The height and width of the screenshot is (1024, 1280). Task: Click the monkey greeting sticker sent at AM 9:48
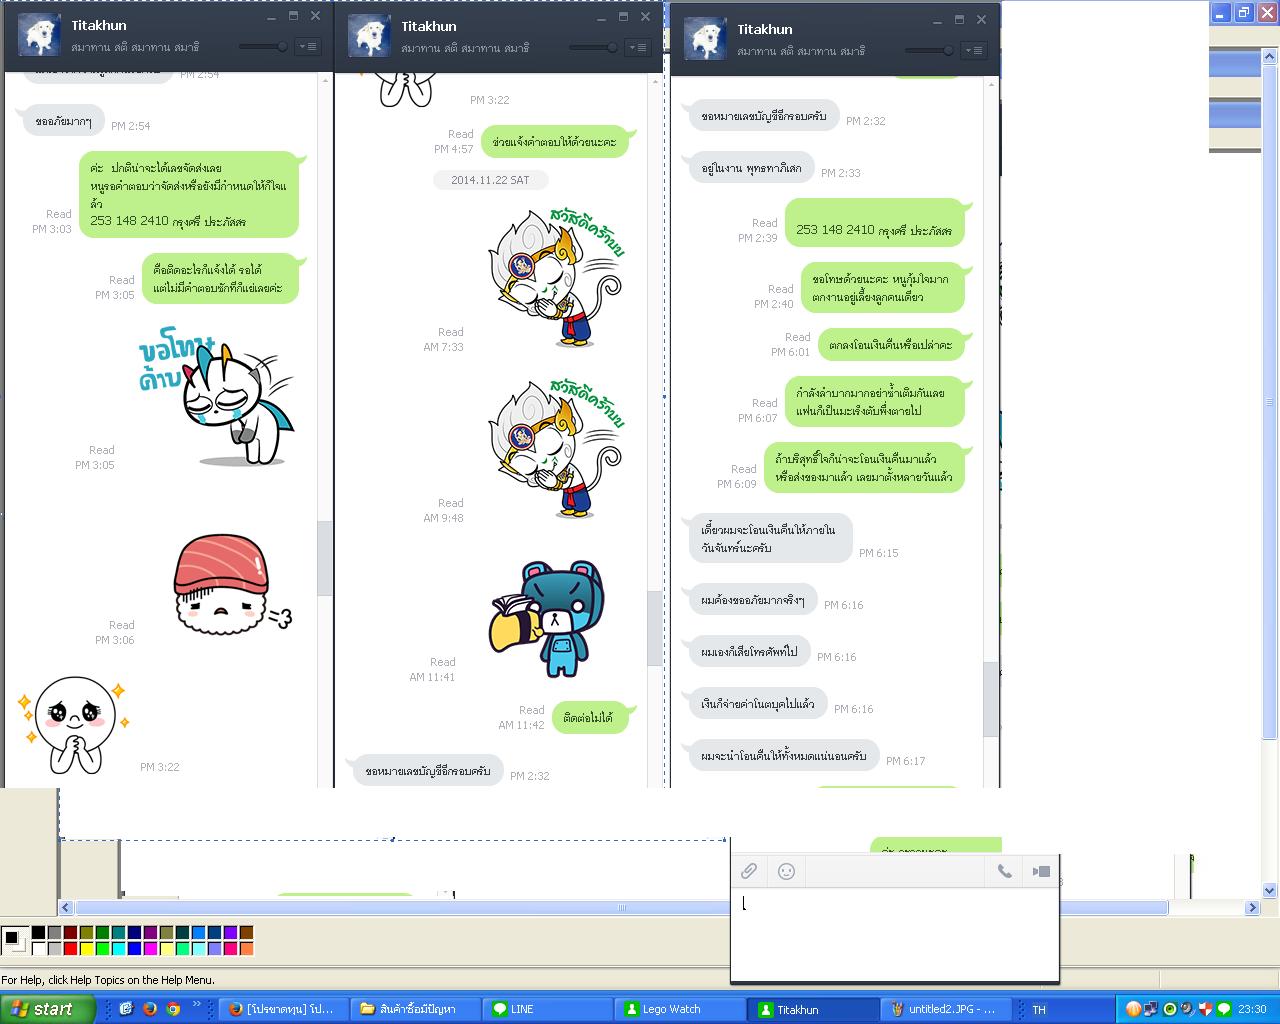click(x=556, y=447)
